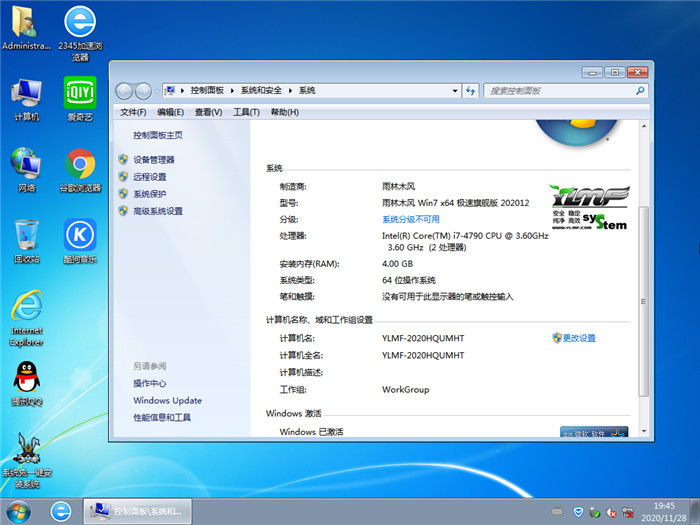The height and width of the screenshot is (525, 700).
Task: Open the Recycle Bin icon
Action: (x=27, y=241)
